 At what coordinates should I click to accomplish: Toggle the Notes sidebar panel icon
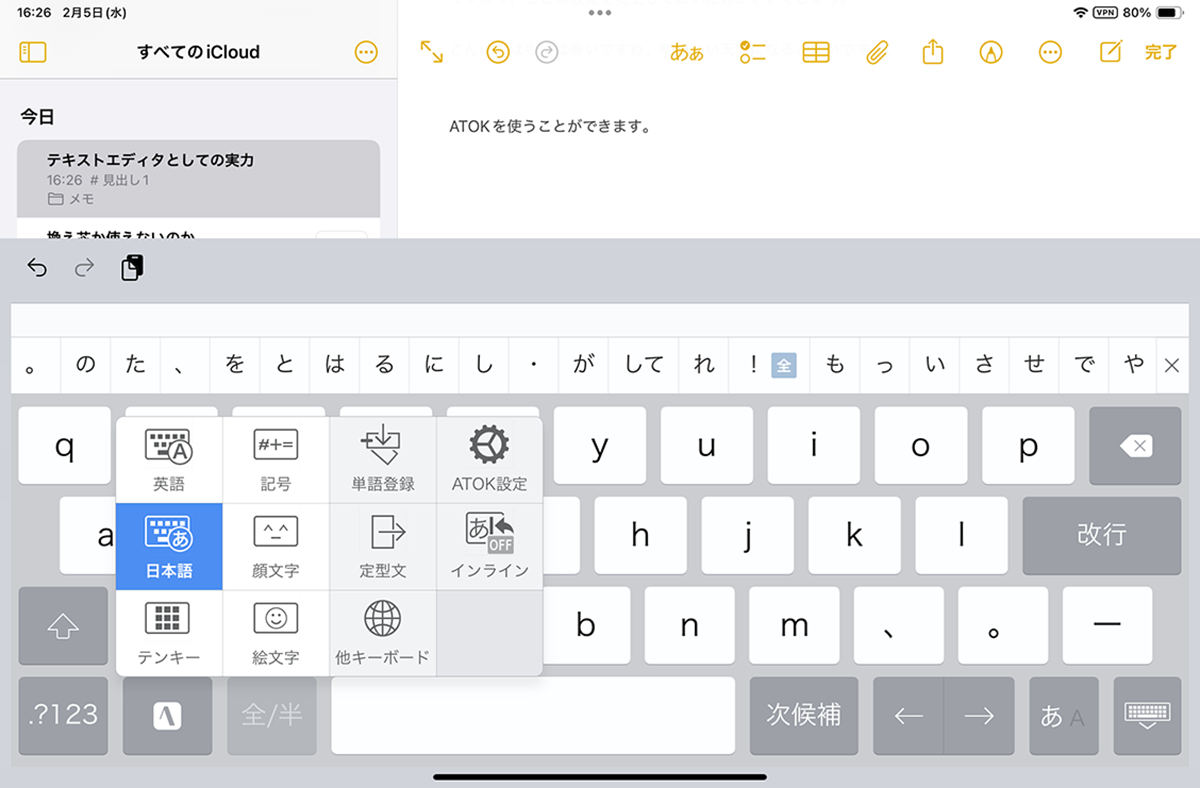point(33,52)
